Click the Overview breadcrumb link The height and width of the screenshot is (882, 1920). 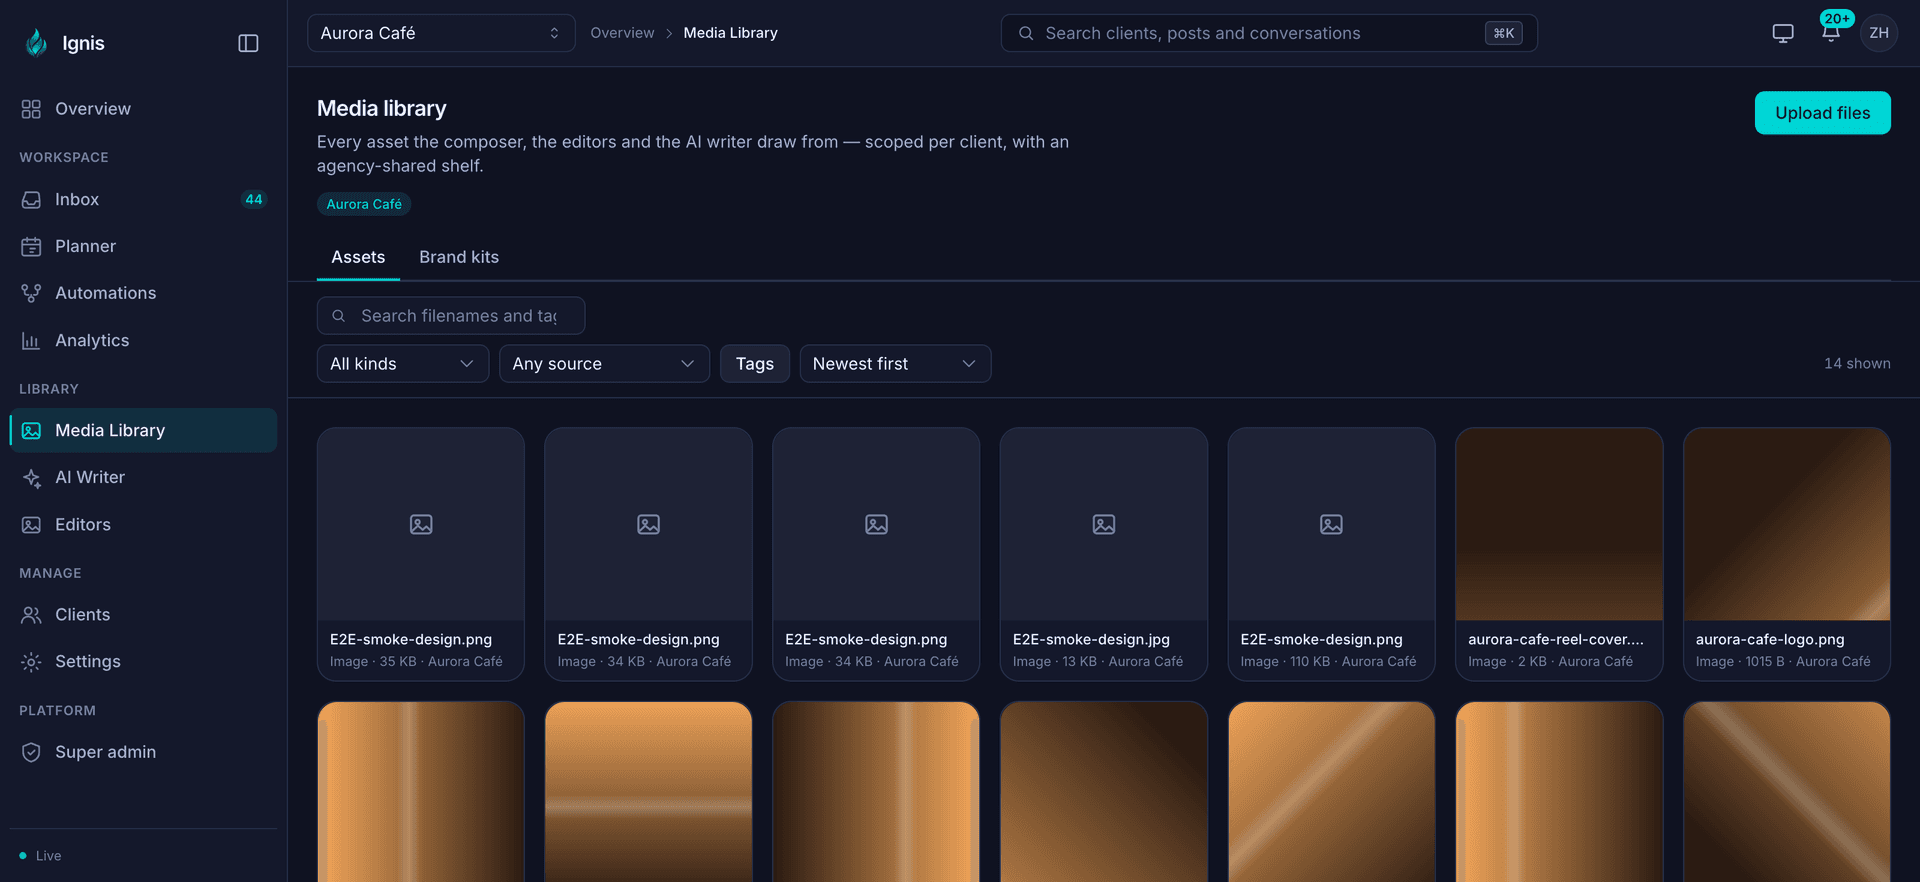coord(622,33)
